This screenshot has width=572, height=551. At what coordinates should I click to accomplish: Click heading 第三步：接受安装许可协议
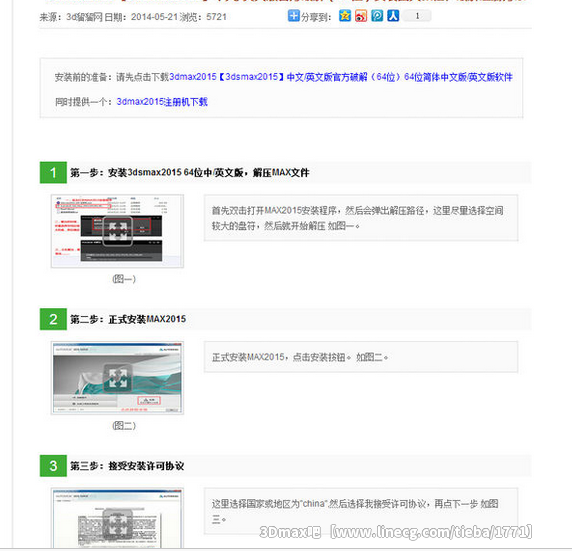point(127,466)
